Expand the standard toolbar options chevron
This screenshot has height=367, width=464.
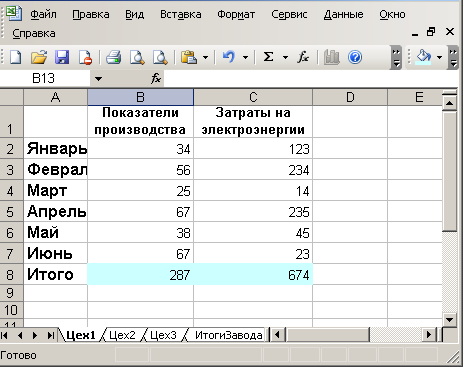[x=396, y=58]
